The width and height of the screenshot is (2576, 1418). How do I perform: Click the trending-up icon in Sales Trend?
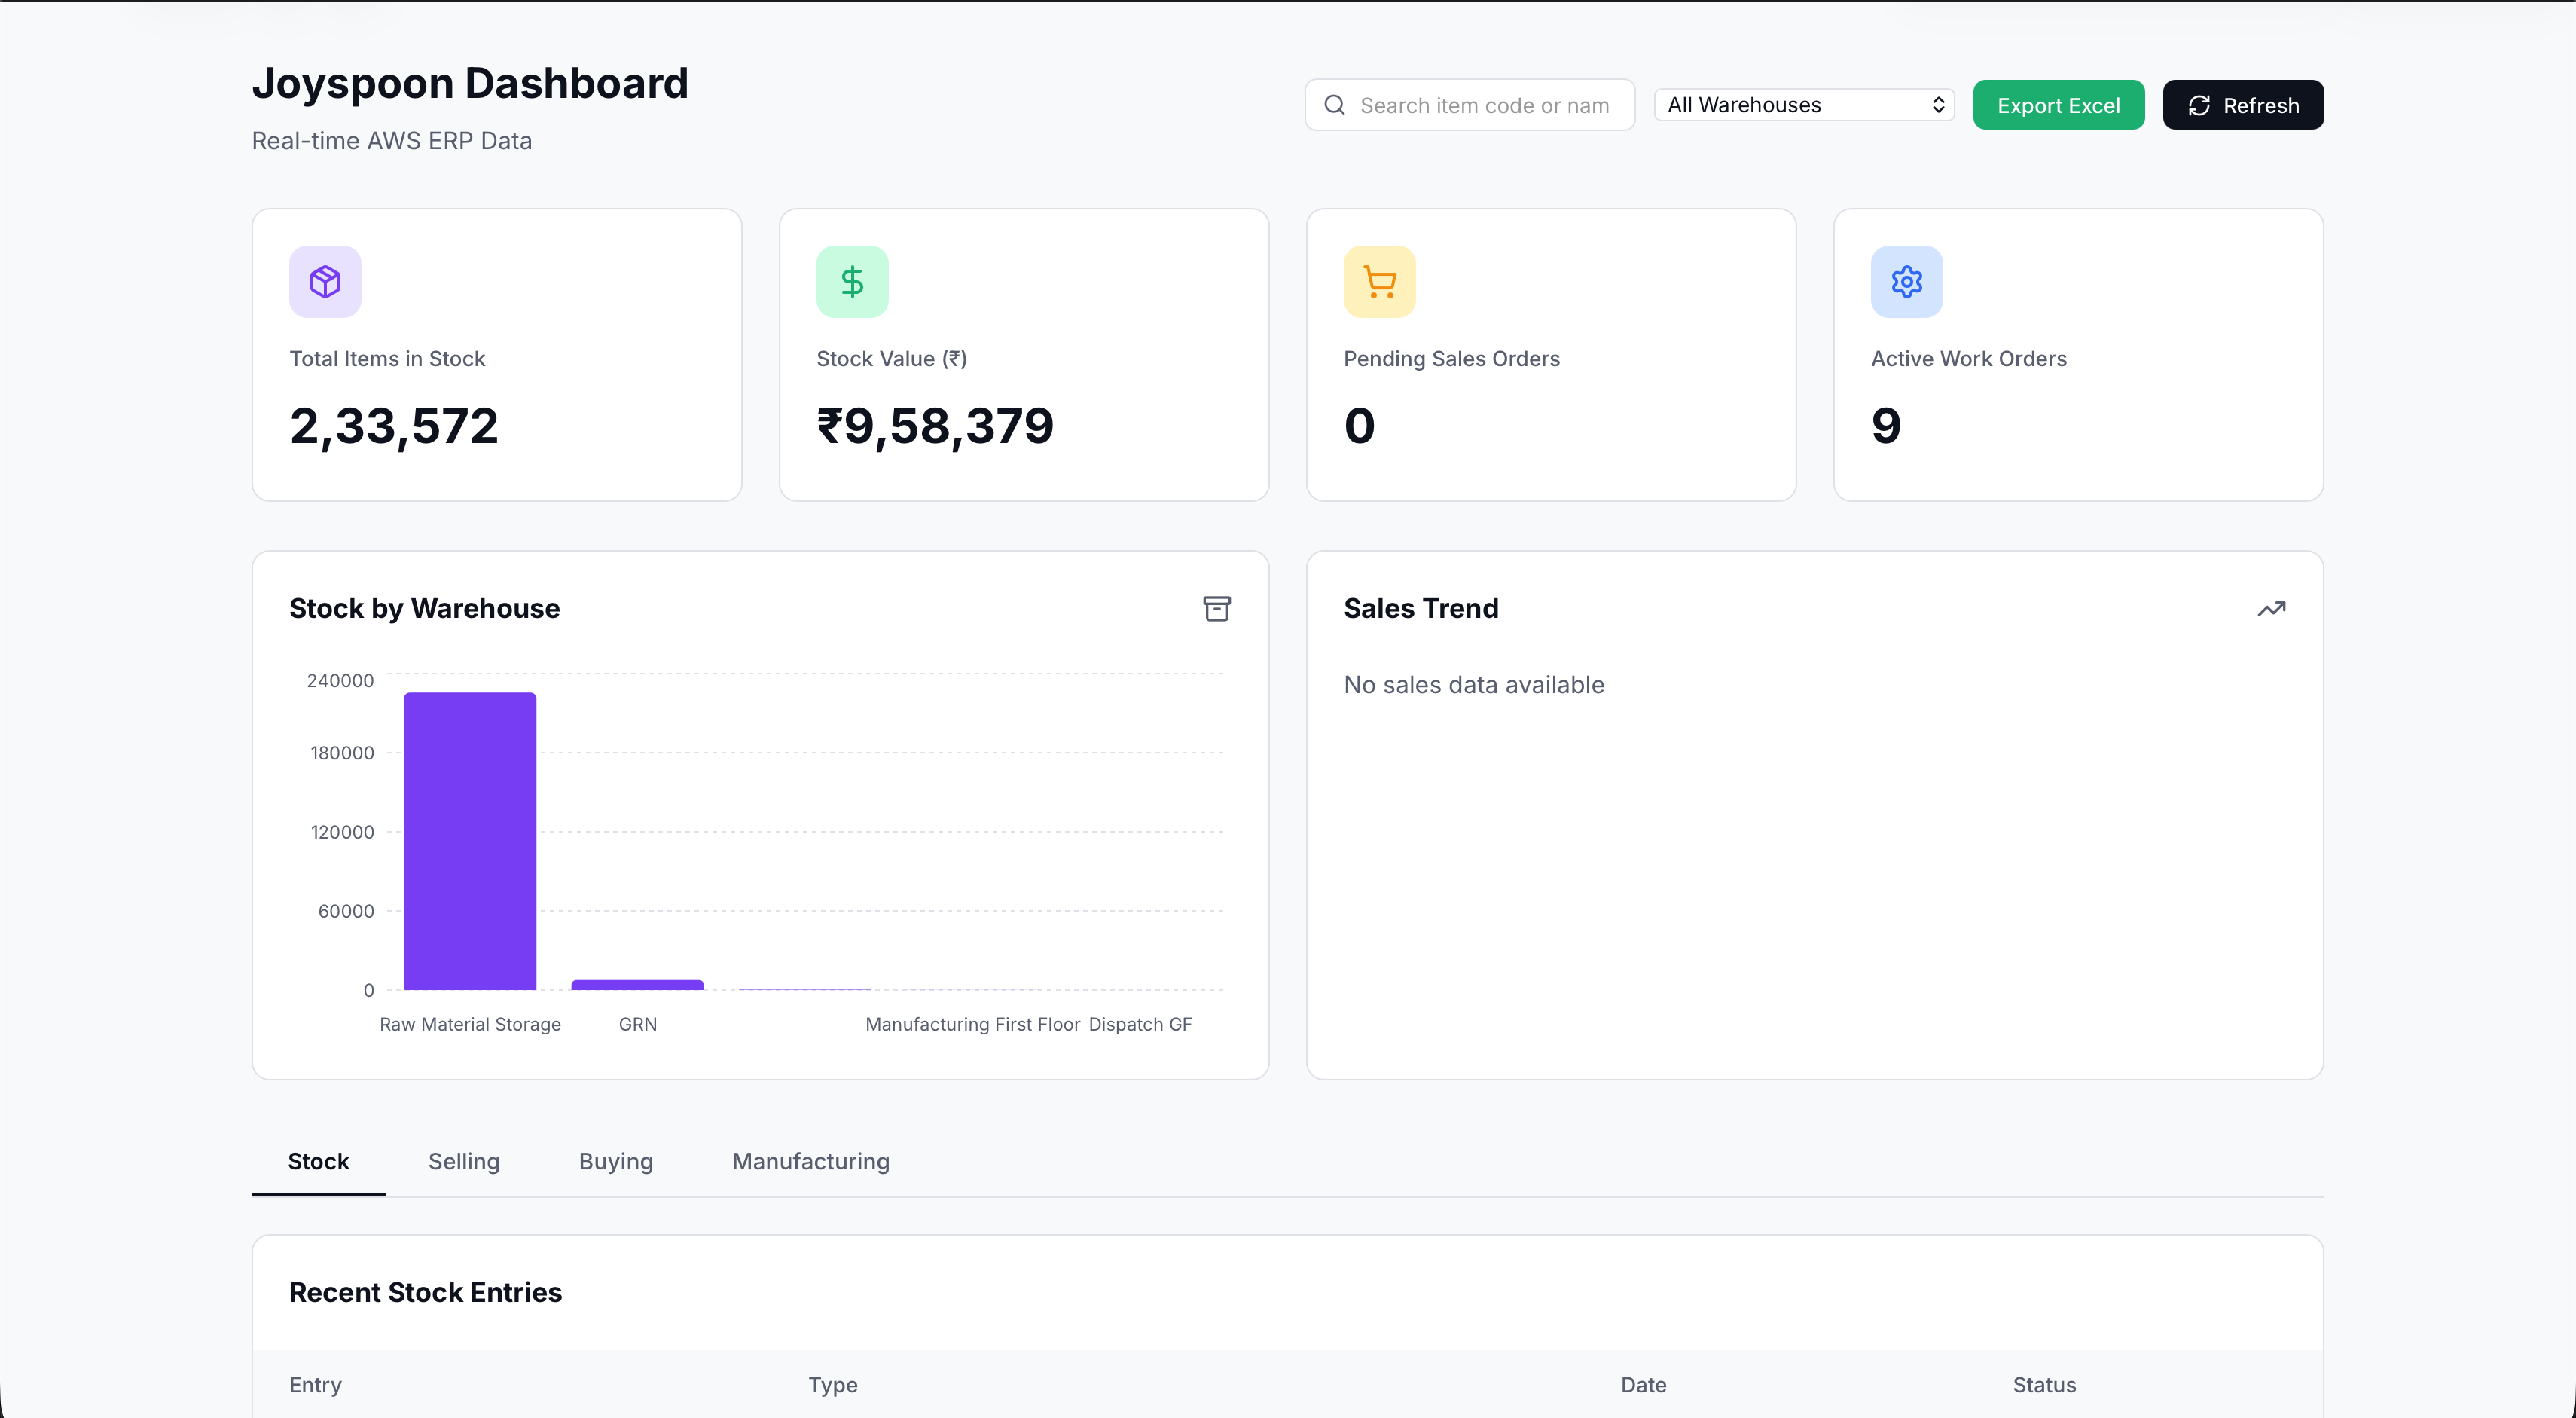(2271, 608)
